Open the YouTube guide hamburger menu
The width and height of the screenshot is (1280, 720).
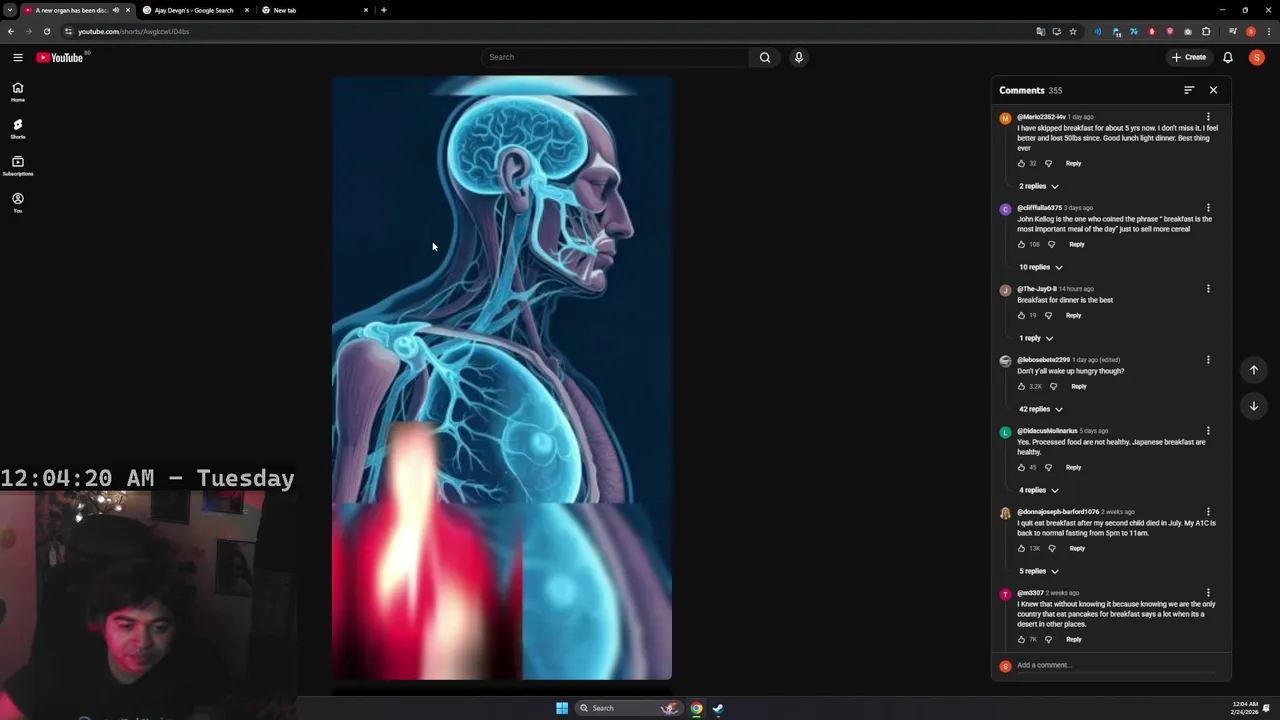tap(17, 57)
